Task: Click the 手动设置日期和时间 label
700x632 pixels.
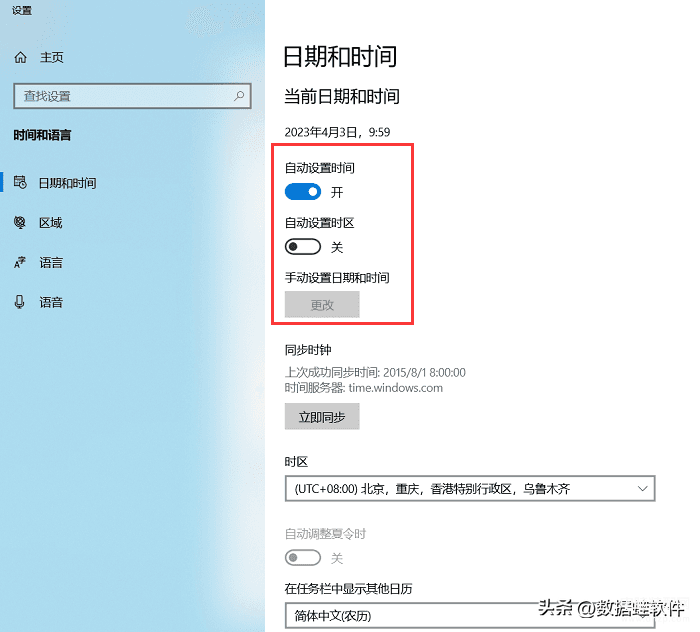Action: pyautogui.click(x=337, y=278)
